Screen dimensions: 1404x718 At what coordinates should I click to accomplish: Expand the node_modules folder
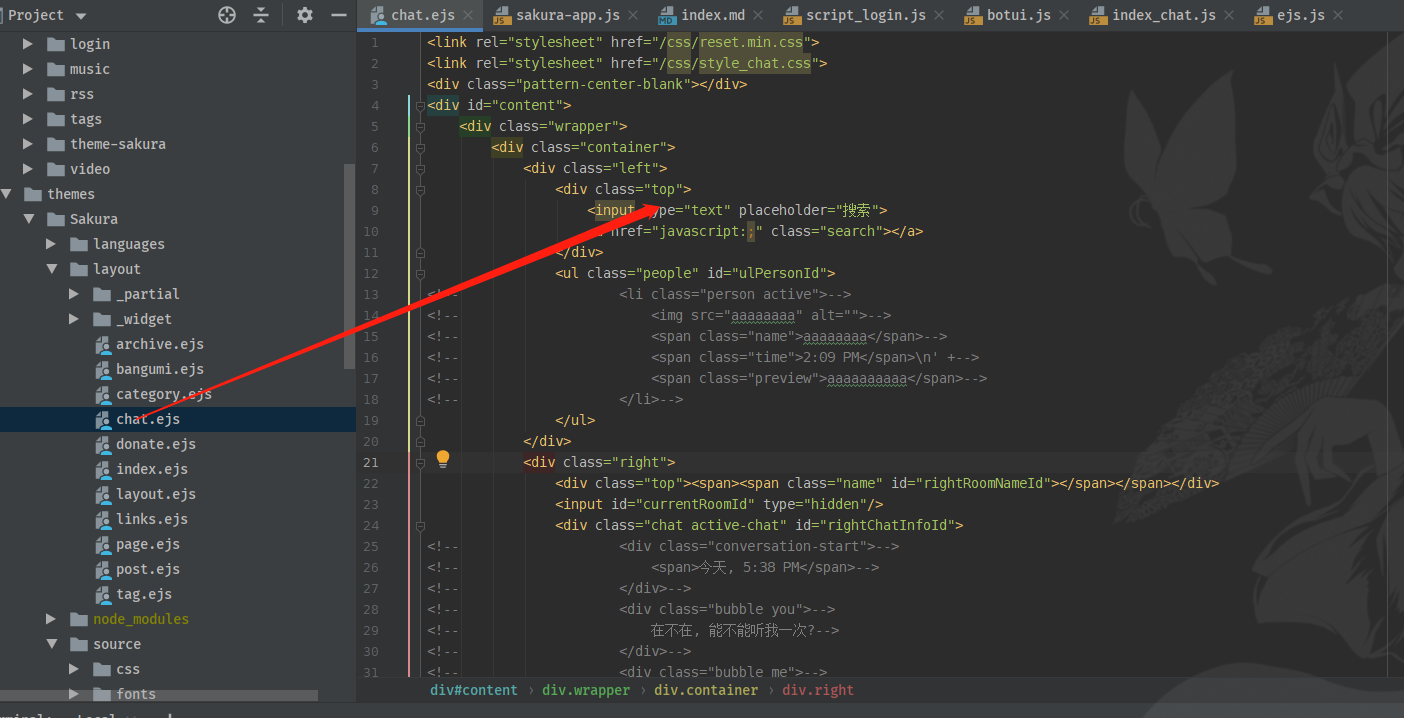pos(51,619)
